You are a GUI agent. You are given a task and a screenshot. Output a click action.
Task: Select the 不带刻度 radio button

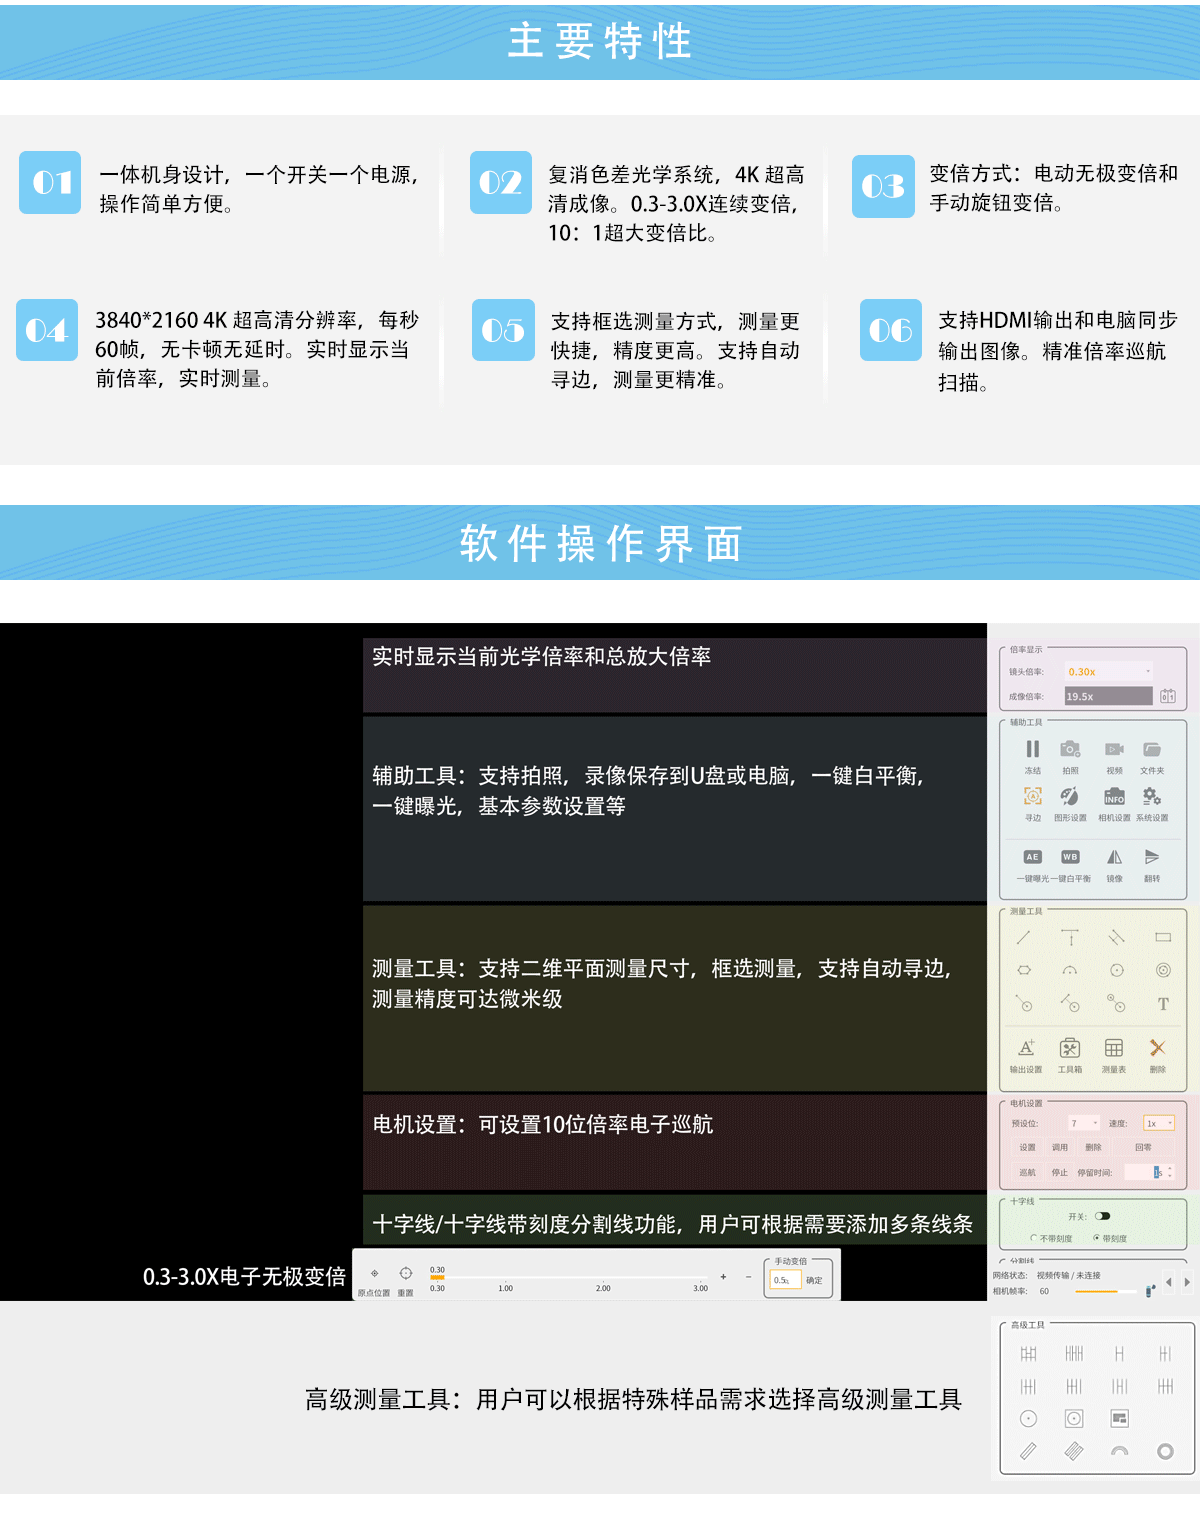pyautogui.click(x=1034, y=1238)
